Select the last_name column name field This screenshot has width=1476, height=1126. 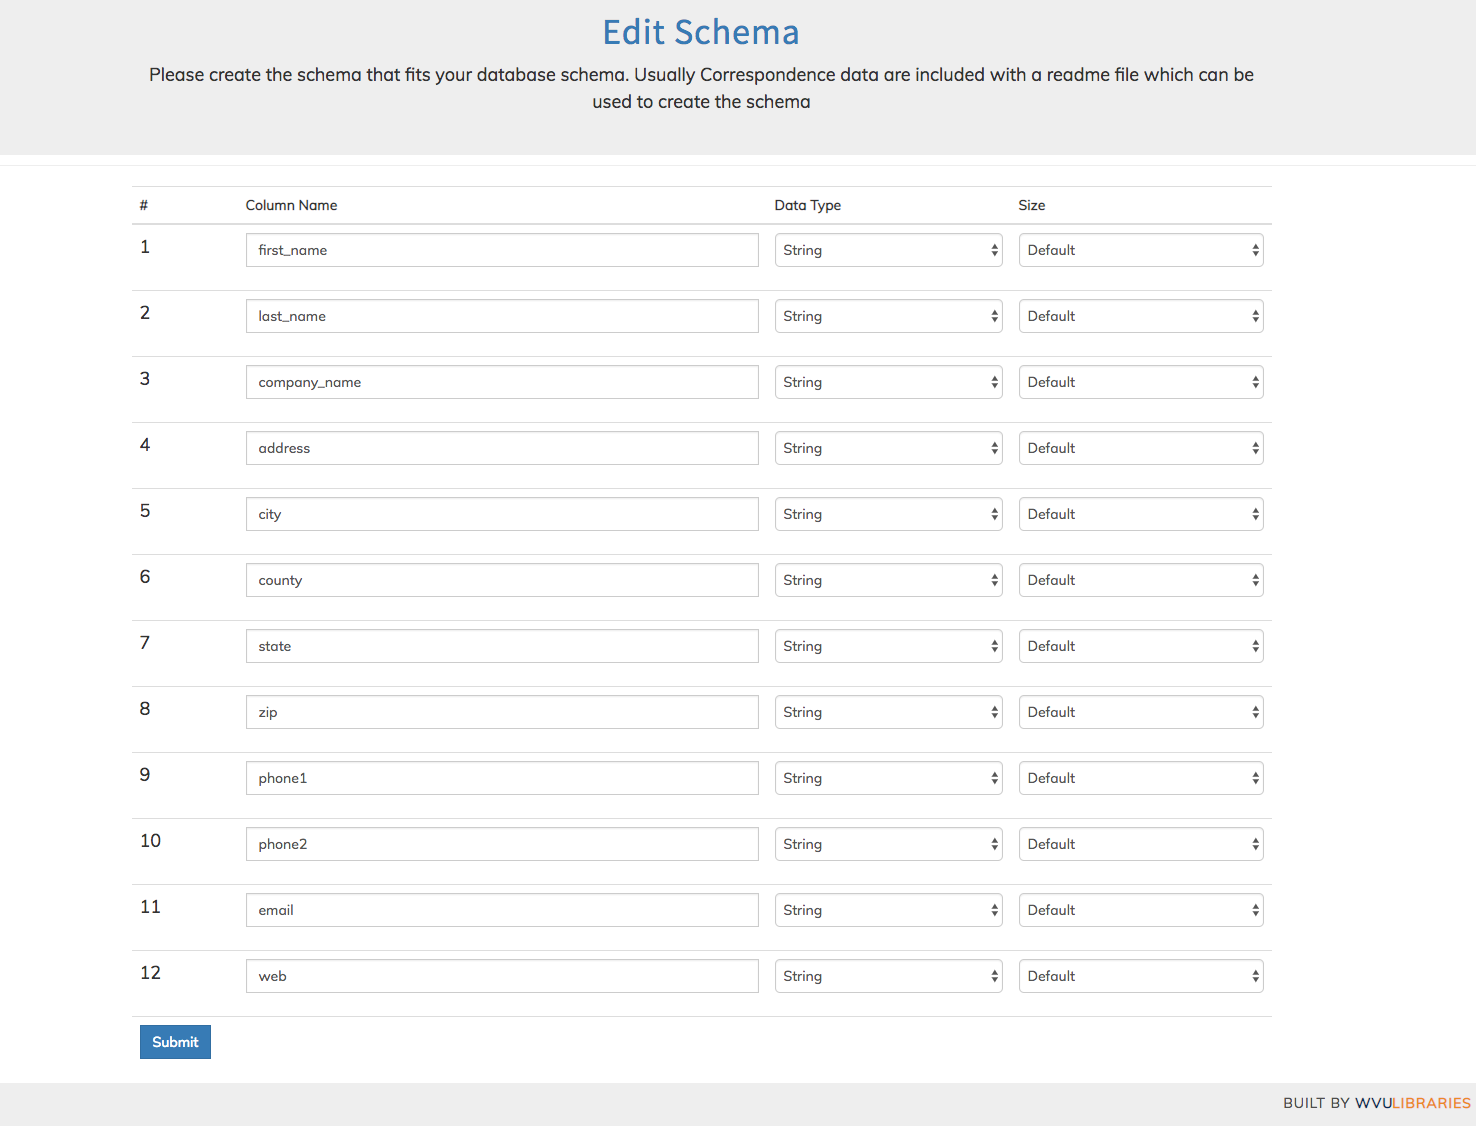tap(501, 315)
